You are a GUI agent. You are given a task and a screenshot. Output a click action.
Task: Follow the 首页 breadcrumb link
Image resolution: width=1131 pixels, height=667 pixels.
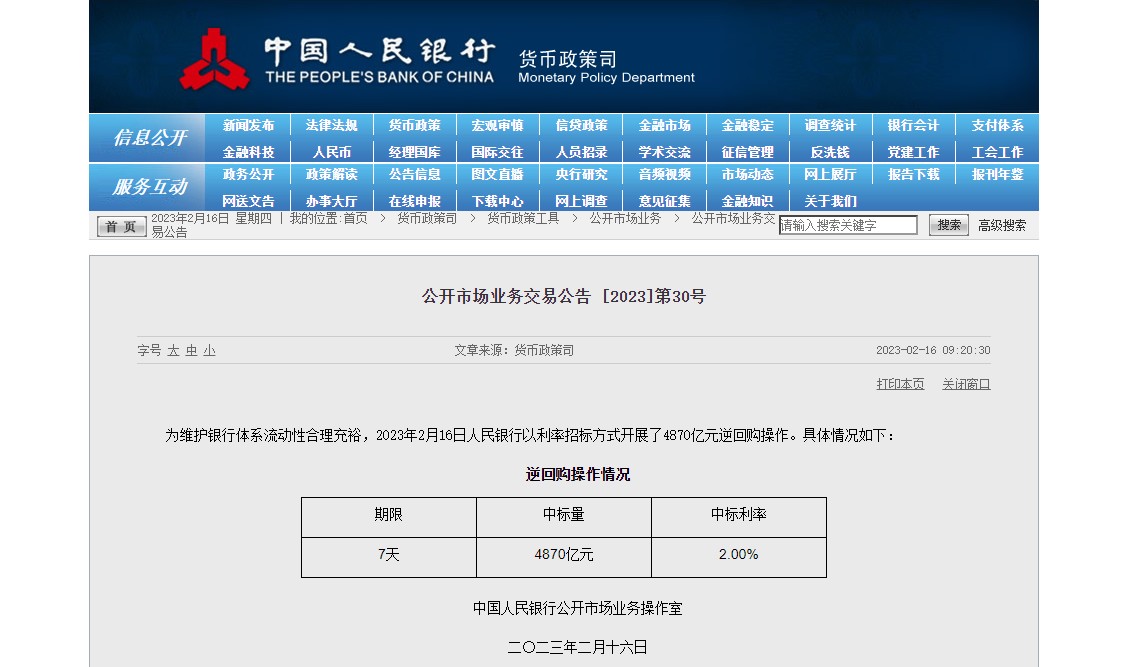point(355,218)
